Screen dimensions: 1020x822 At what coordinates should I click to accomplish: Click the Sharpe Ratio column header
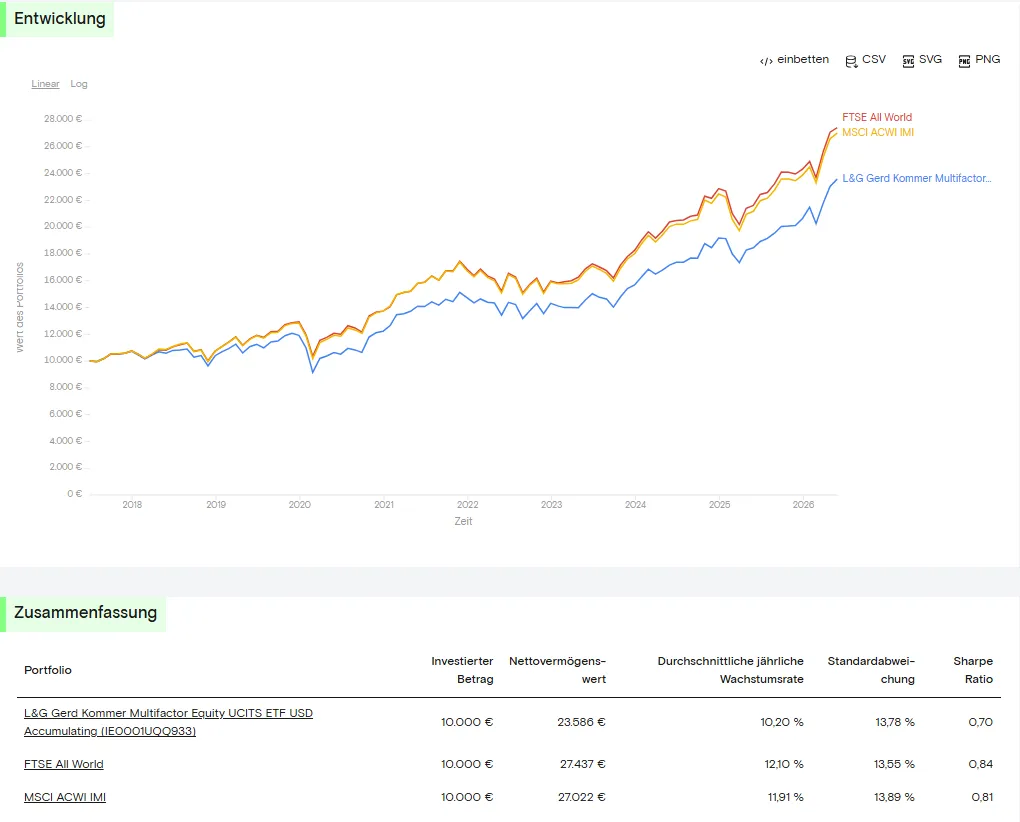(973, 670)
